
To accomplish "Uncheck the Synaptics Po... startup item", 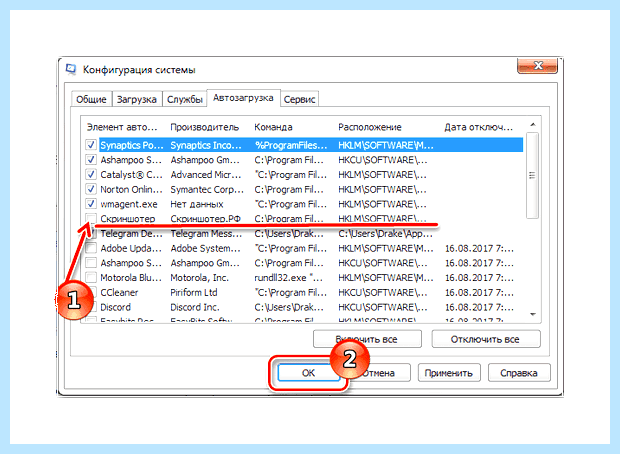I will coord(91,145).
